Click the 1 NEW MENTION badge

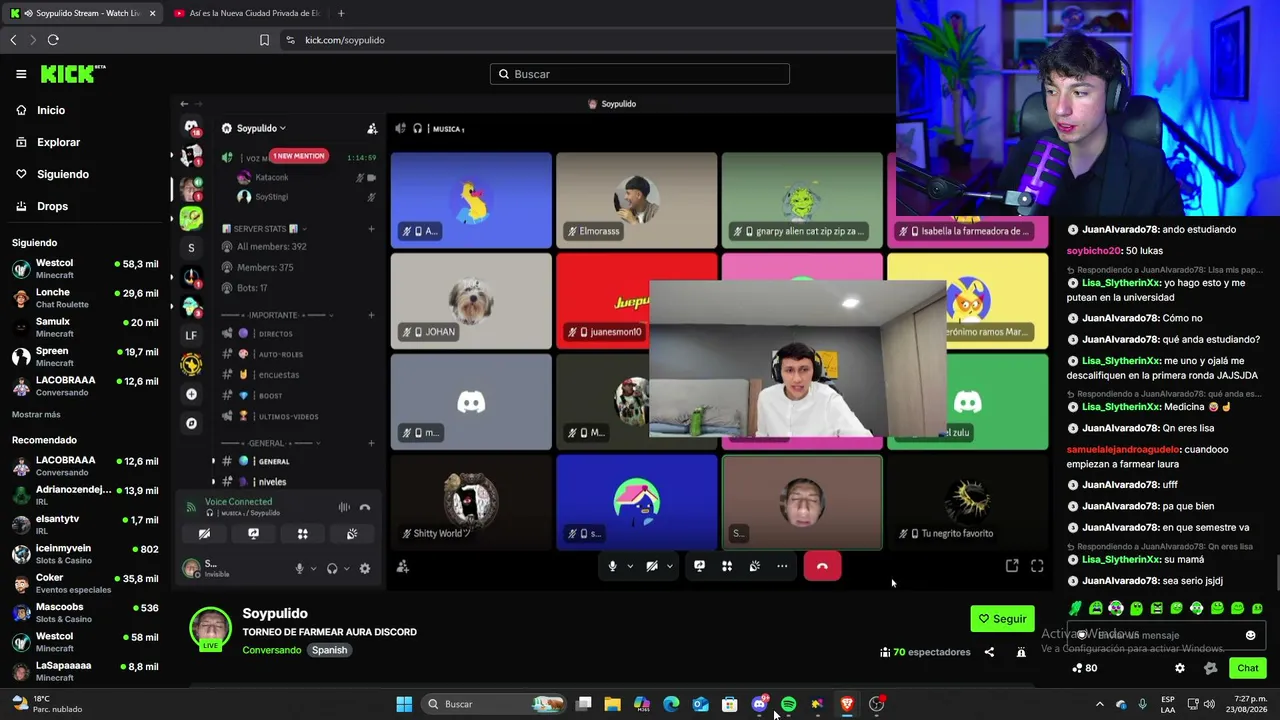point(299,156)
